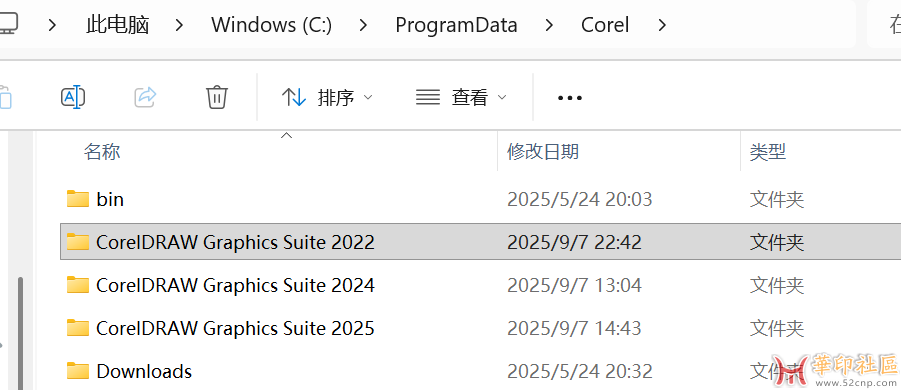Sort by 名称 column header
The image size is (901, 390).
[102, 152]
